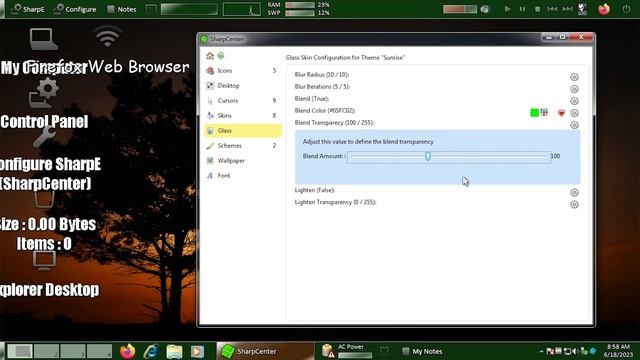Open the Explorer Desktop monitor icon
This screenshot has width=640, height=360.
pyautogui.click(x=44, y=261)
